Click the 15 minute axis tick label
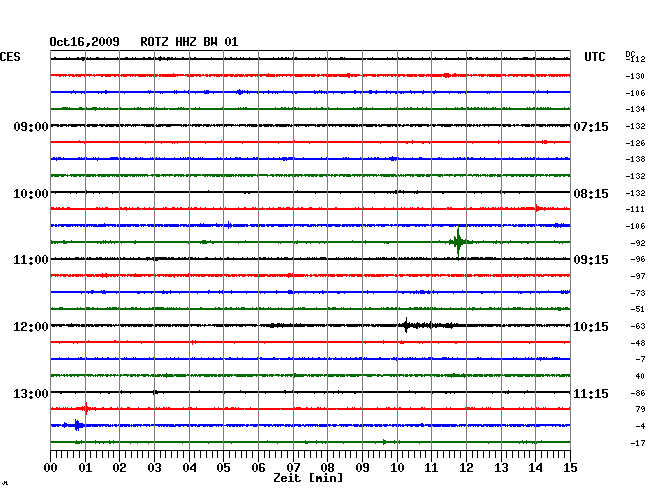 coord(570,468)
